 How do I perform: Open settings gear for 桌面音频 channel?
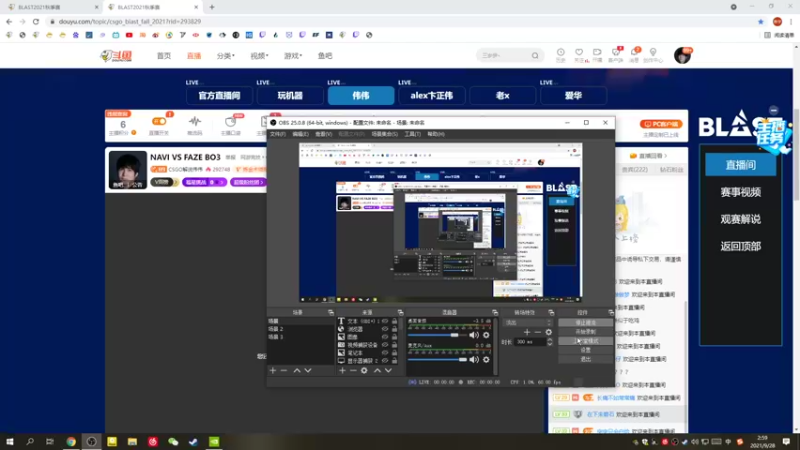(x=486, y=335)
